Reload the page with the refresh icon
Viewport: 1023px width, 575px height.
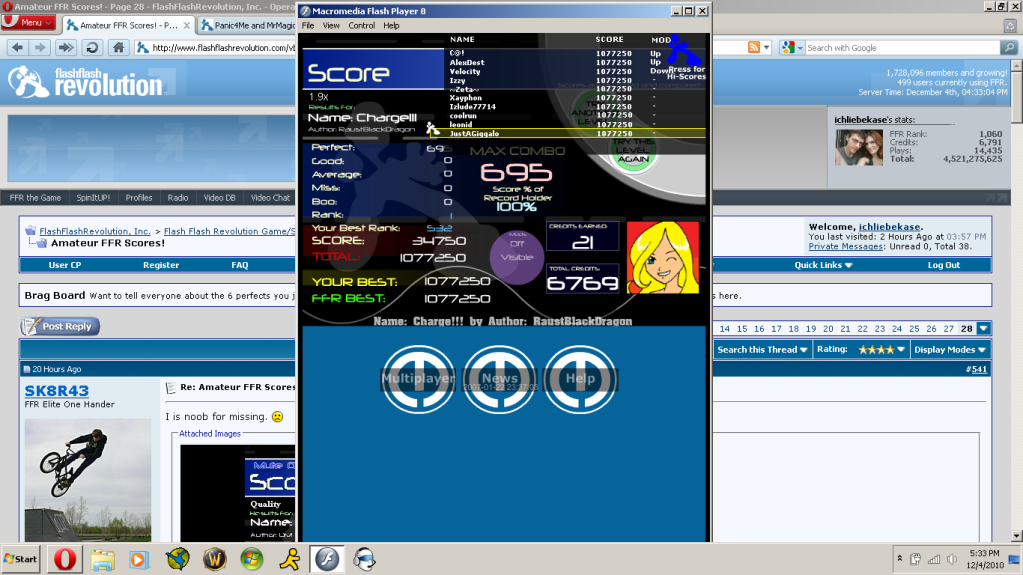point(92,47)
